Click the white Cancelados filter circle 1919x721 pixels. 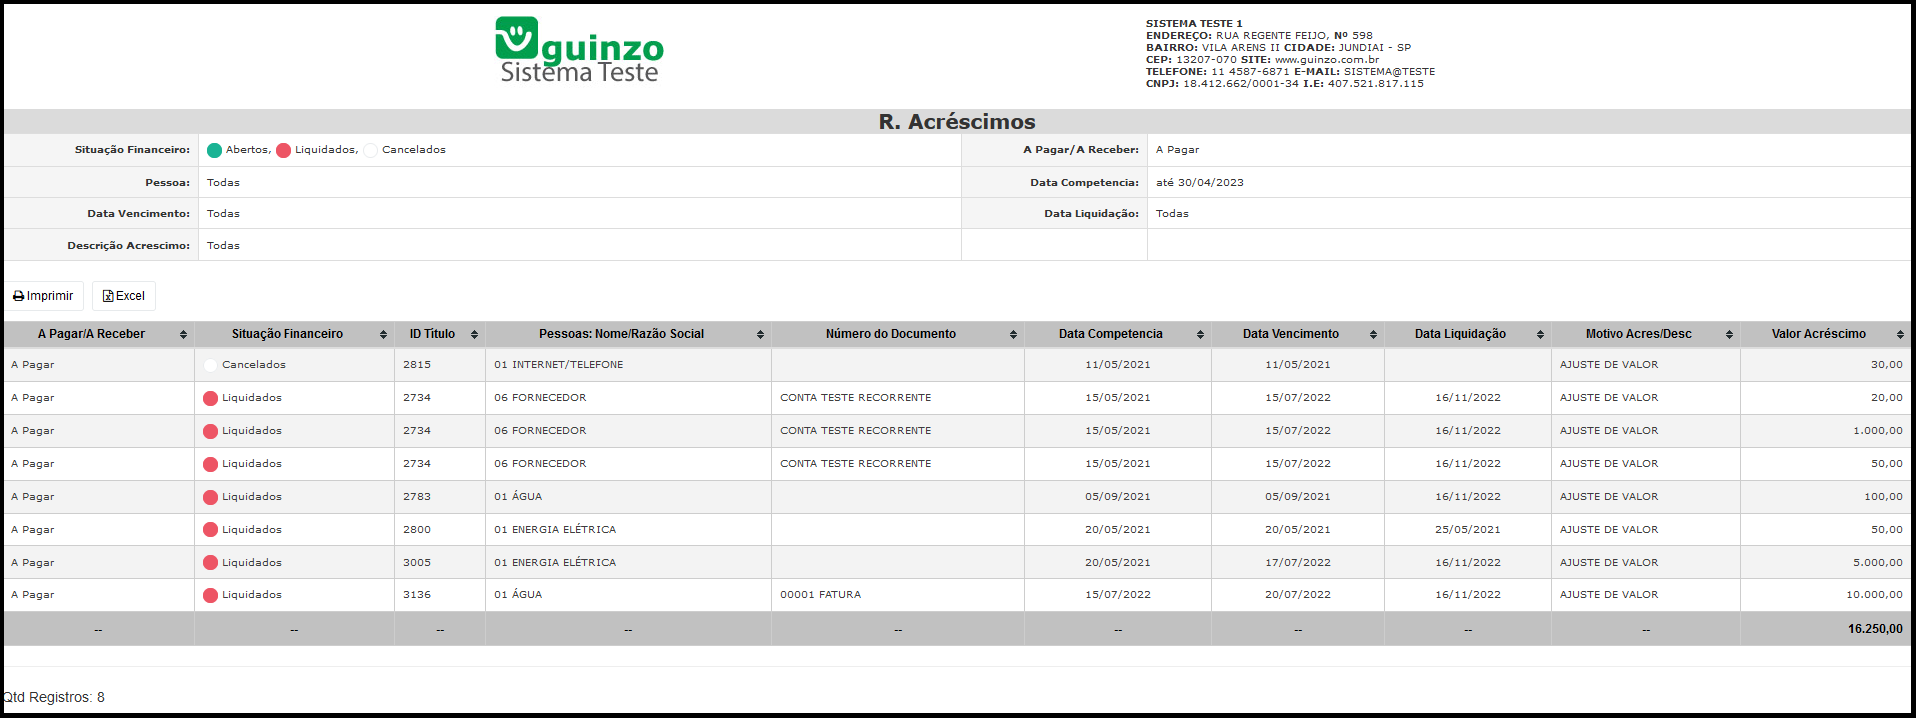click(371, 151)
